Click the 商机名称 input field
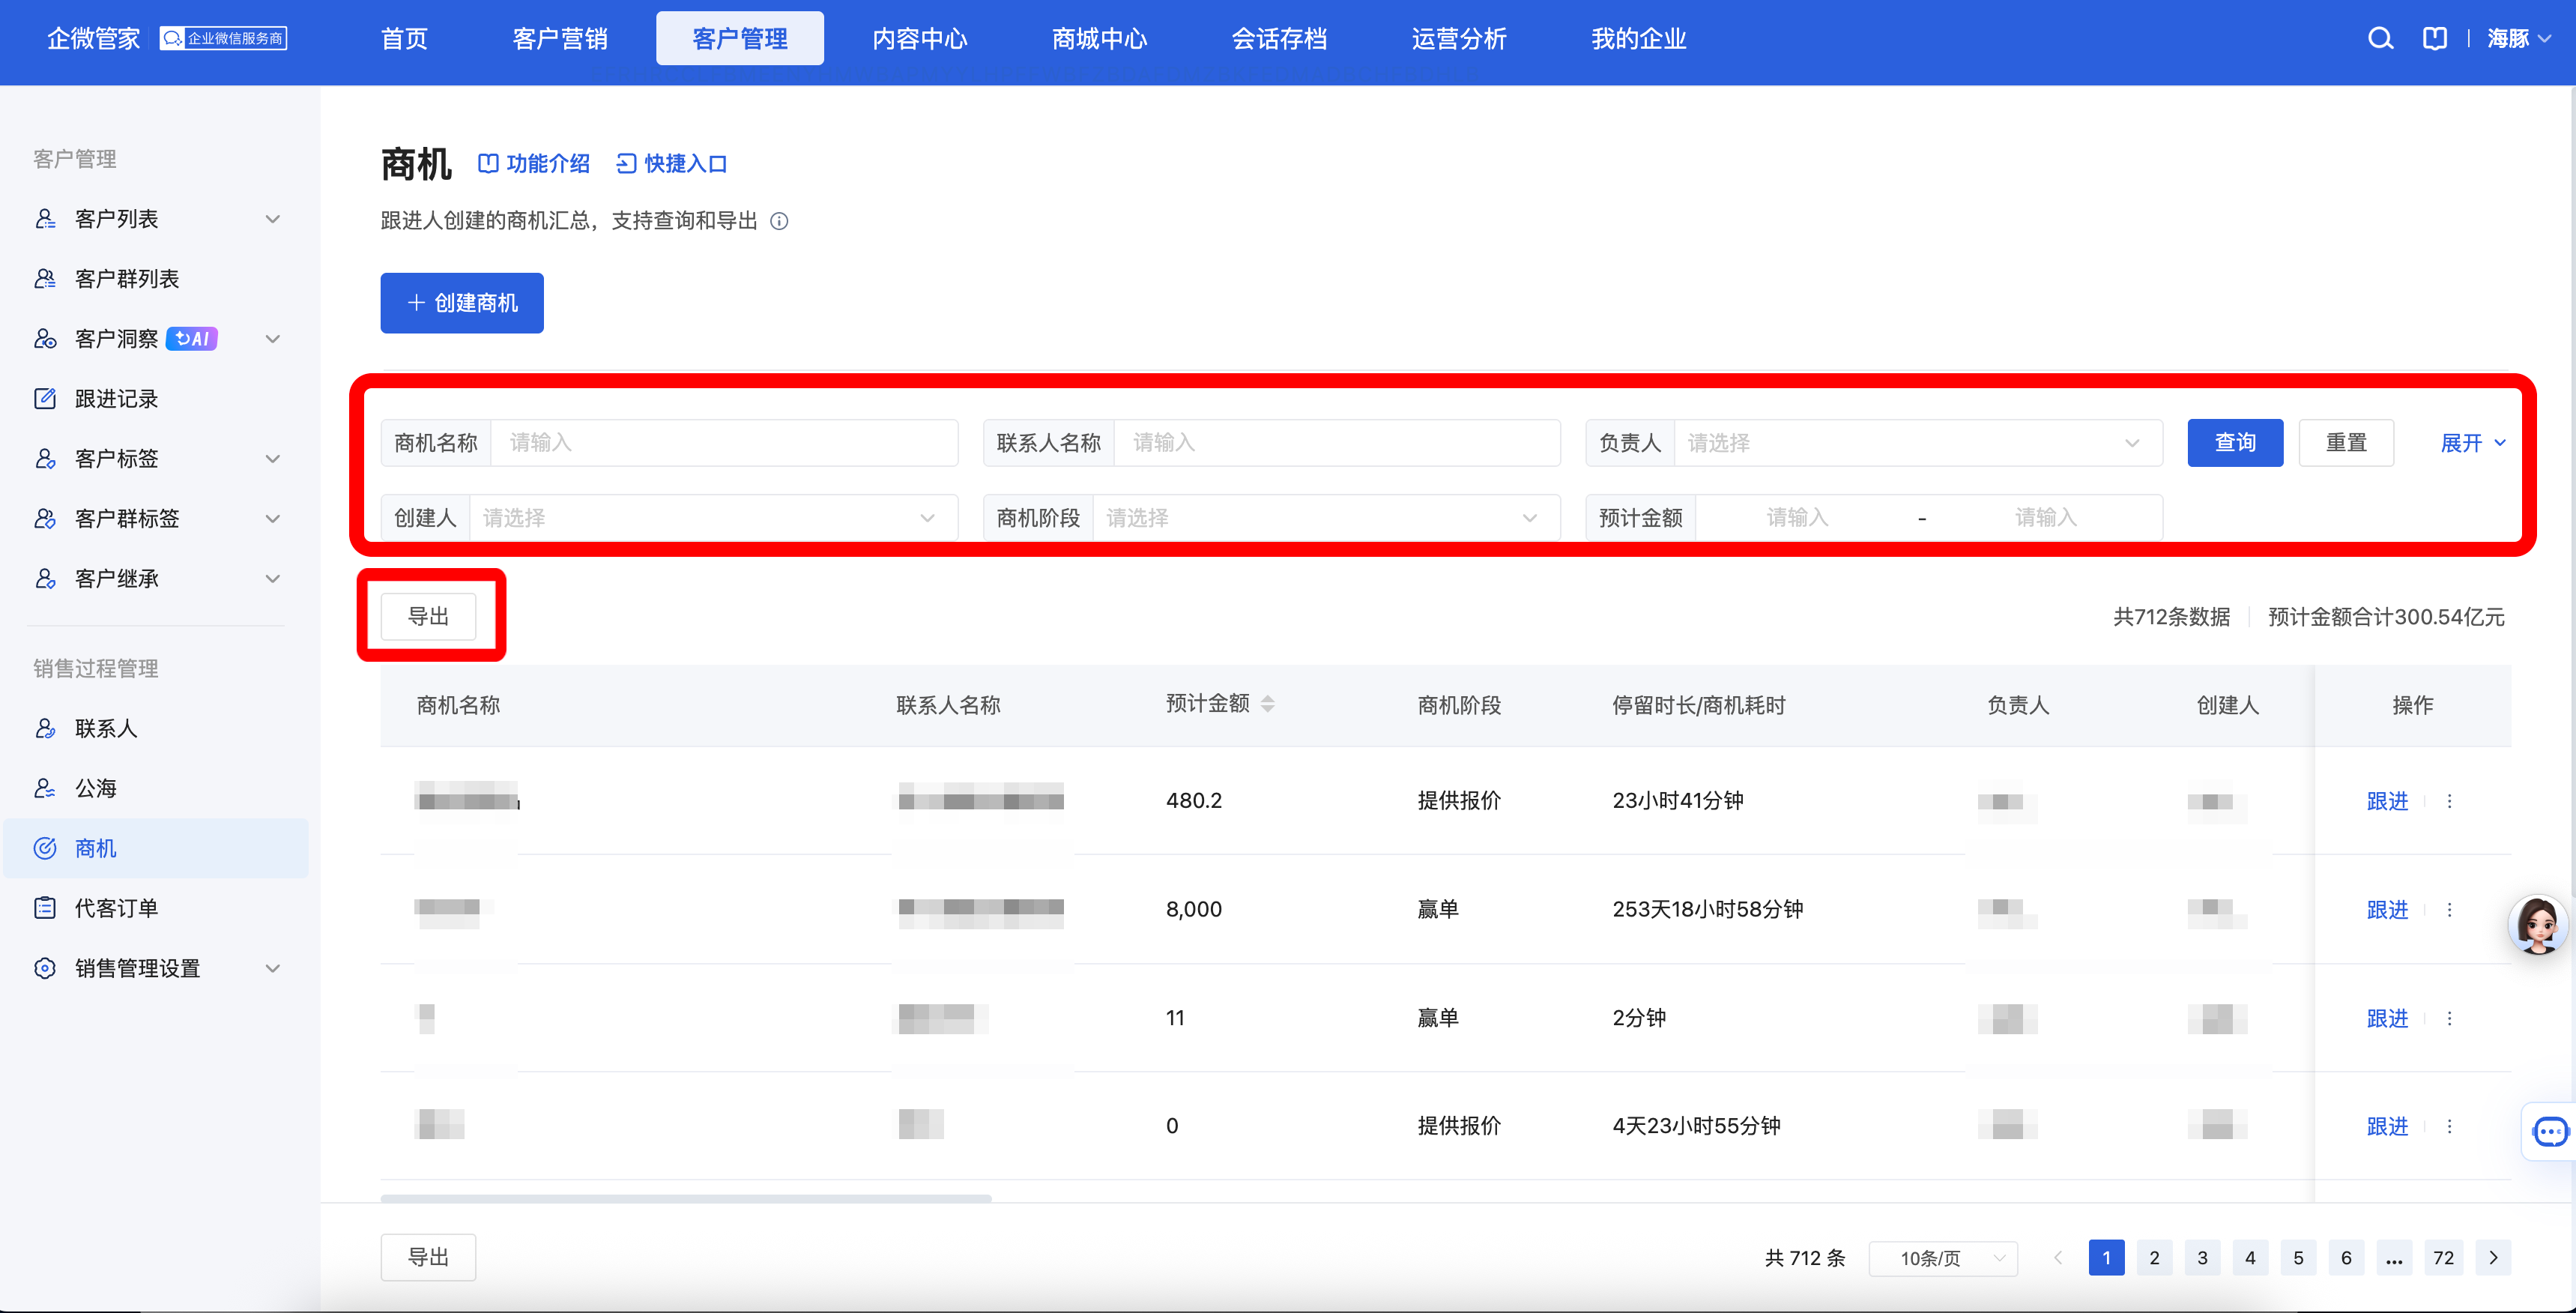The width and height of the screenshot is (2576, 1313). tap(724, 443)
